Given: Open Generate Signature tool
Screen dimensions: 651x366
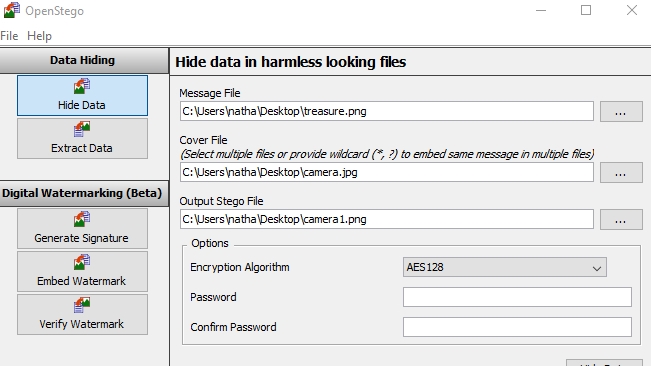Looking at the screenshot, I should coord(82,228).
